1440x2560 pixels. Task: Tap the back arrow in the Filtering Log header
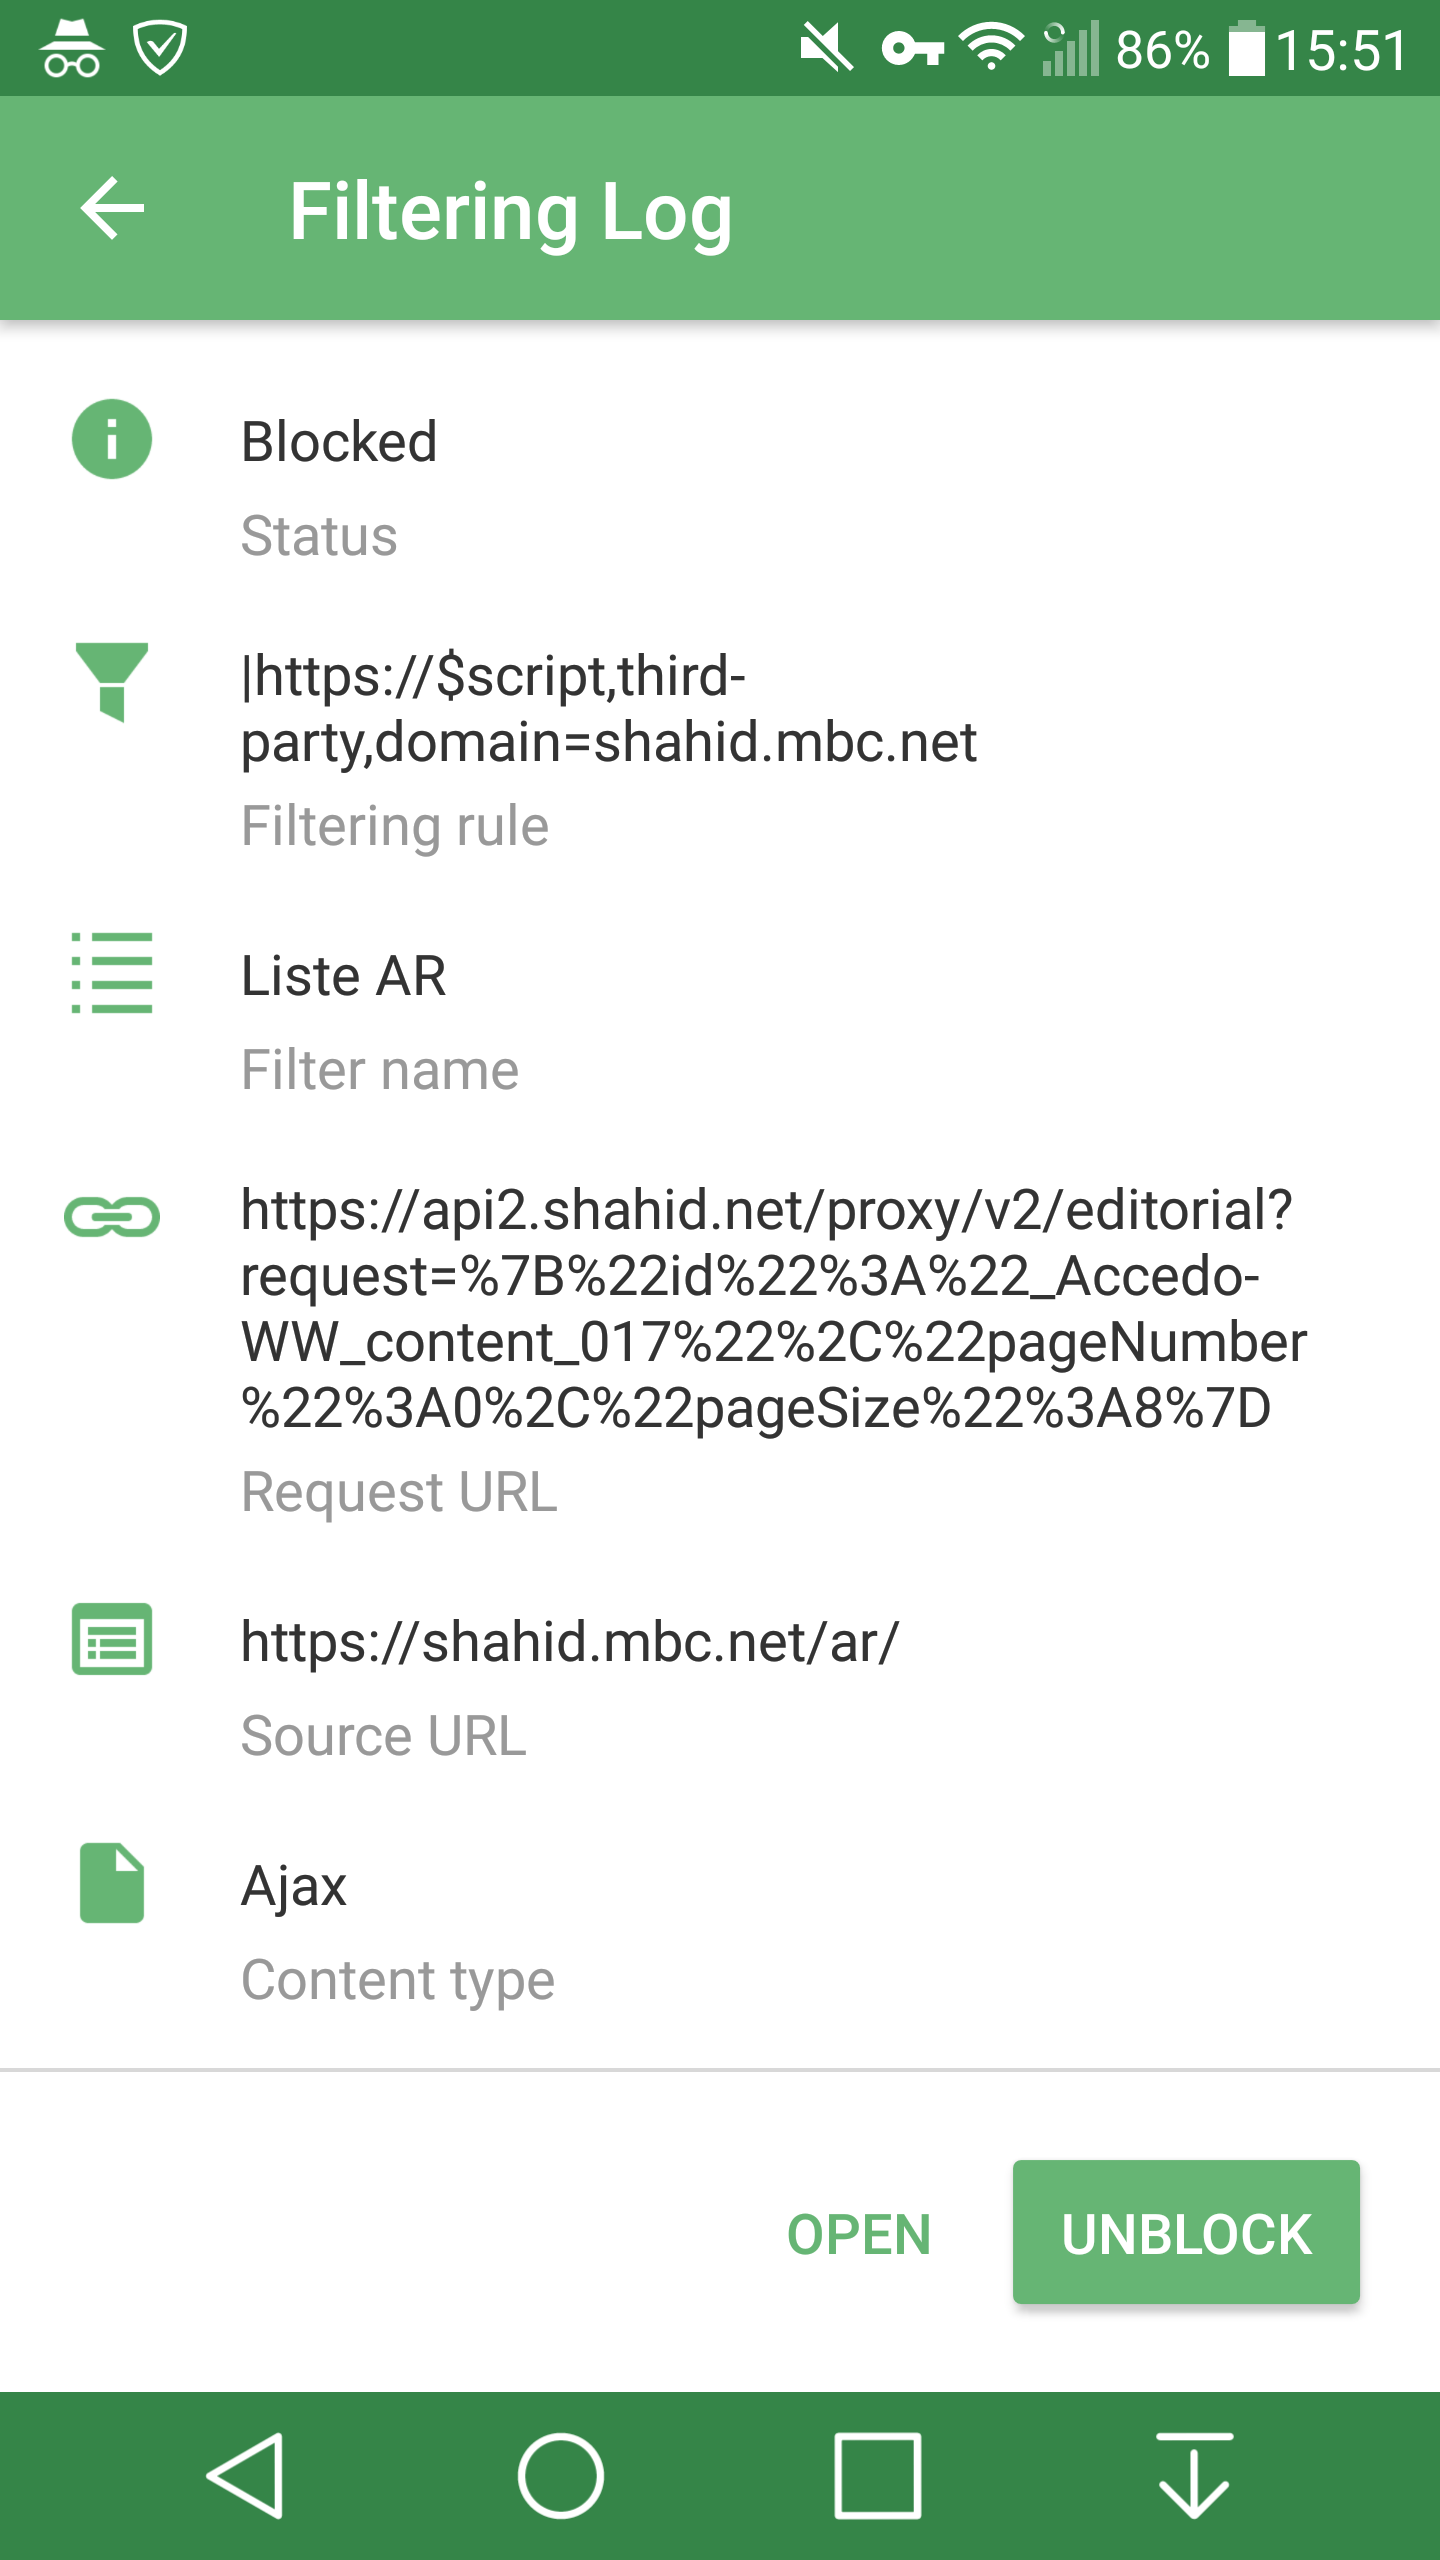pyautogui.click(x=113, y=210)
